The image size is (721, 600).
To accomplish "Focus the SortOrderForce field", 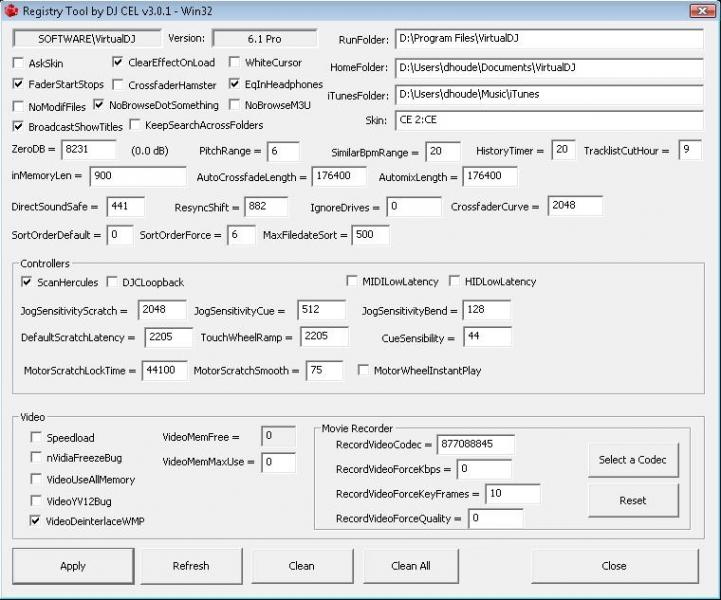I will coord(241,235).
